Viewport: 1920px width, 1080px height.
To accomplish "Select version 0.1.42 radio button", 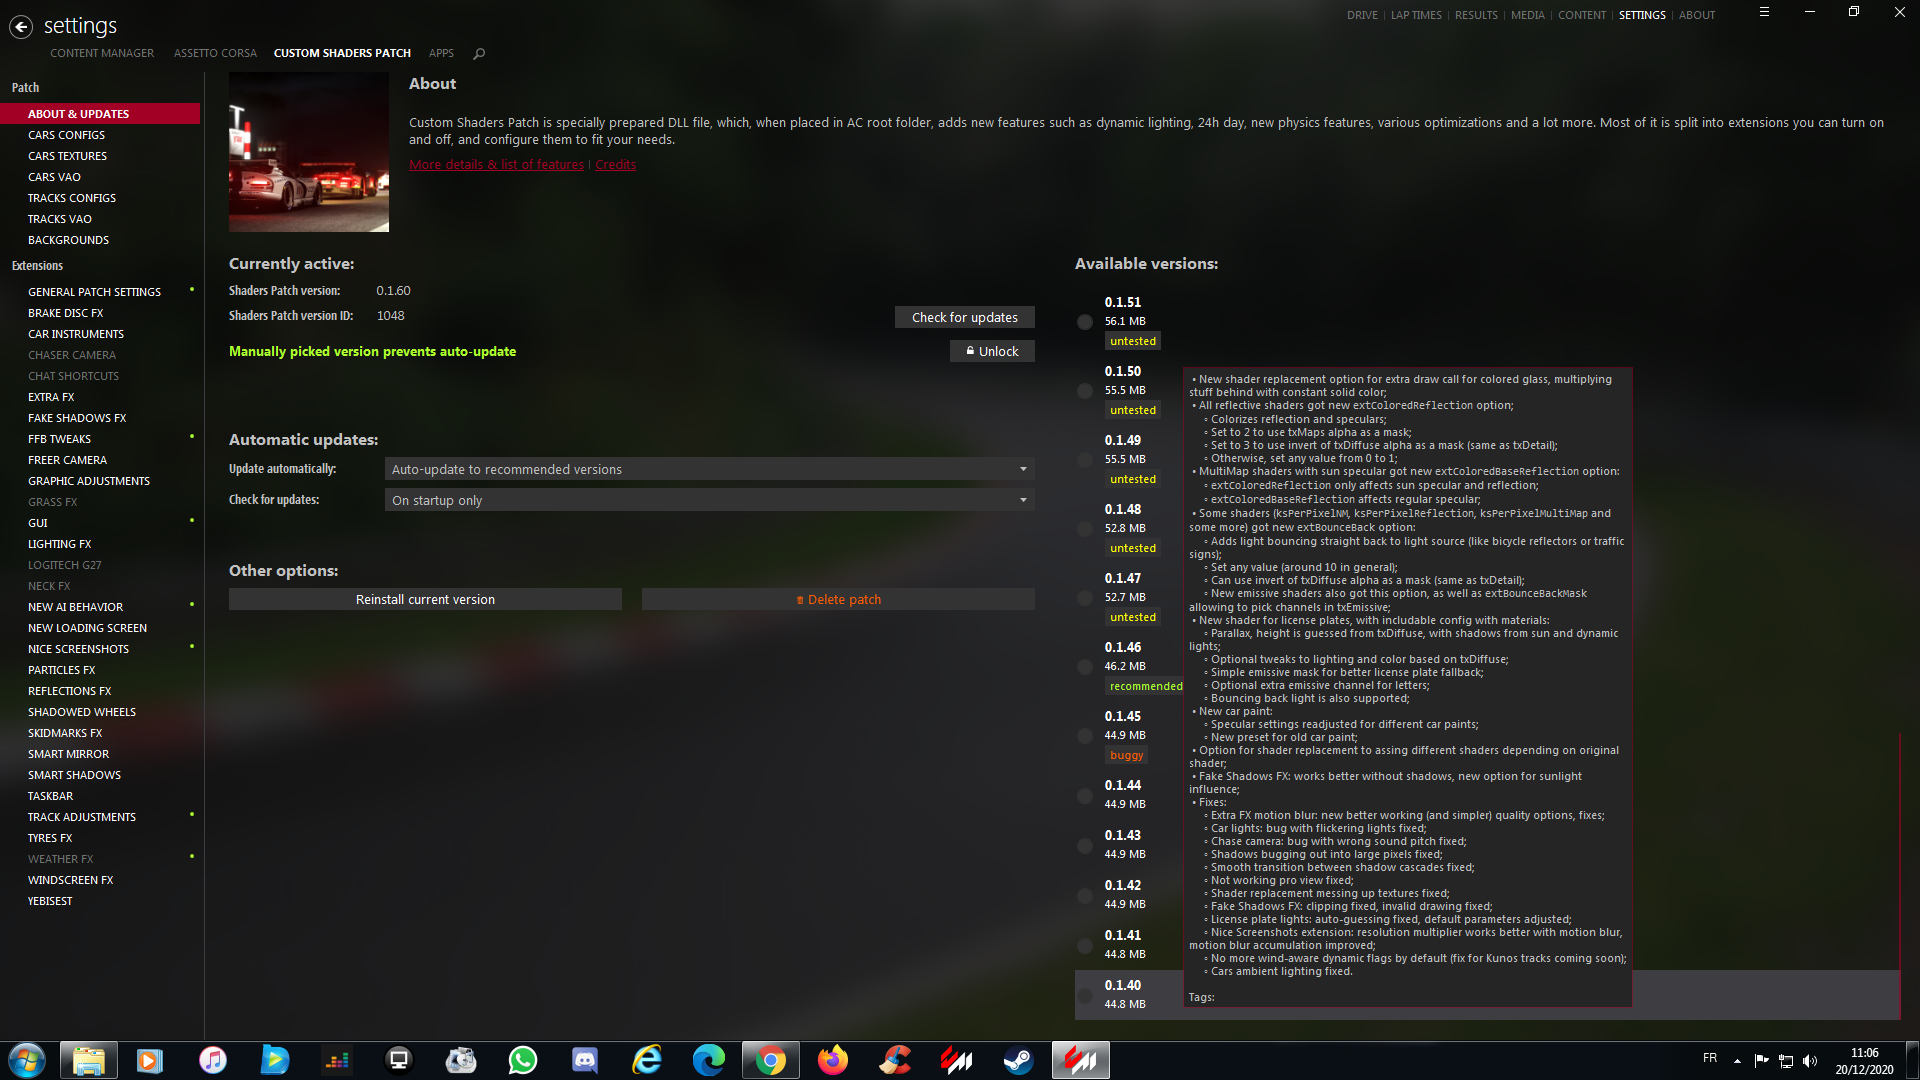I will coord(1085,896).
